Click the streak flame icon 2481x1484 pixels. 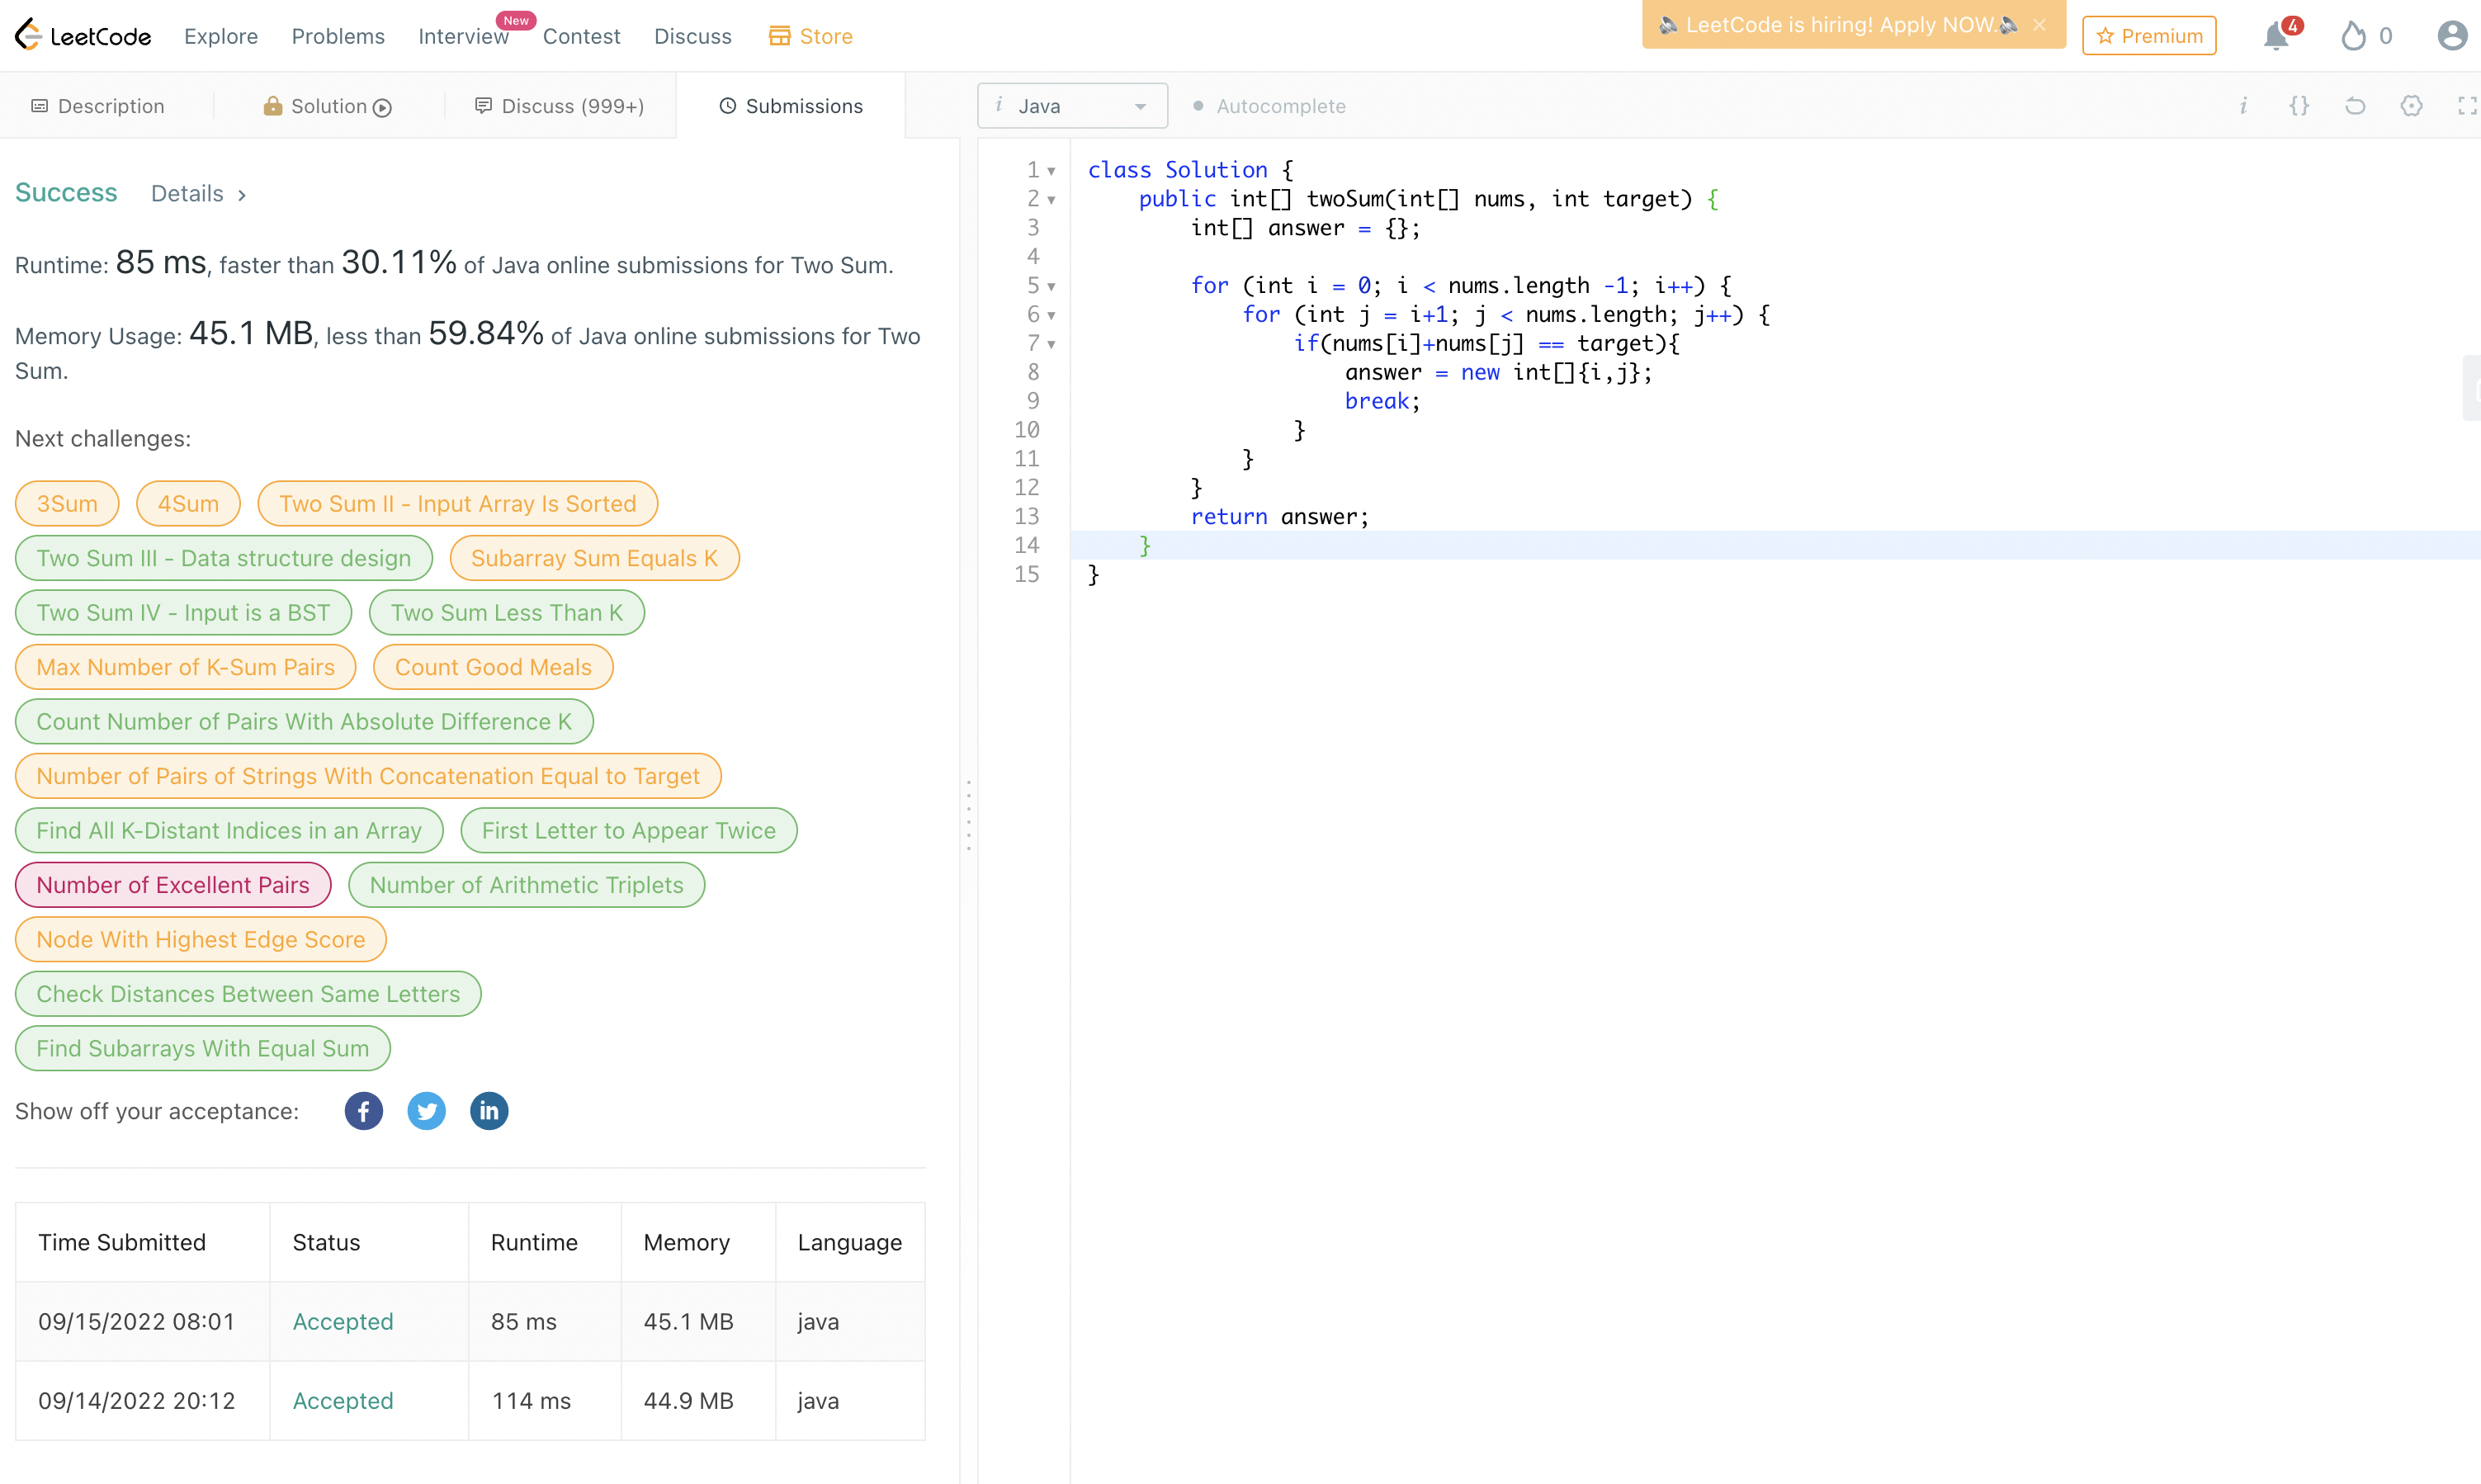click(2353, 37)
